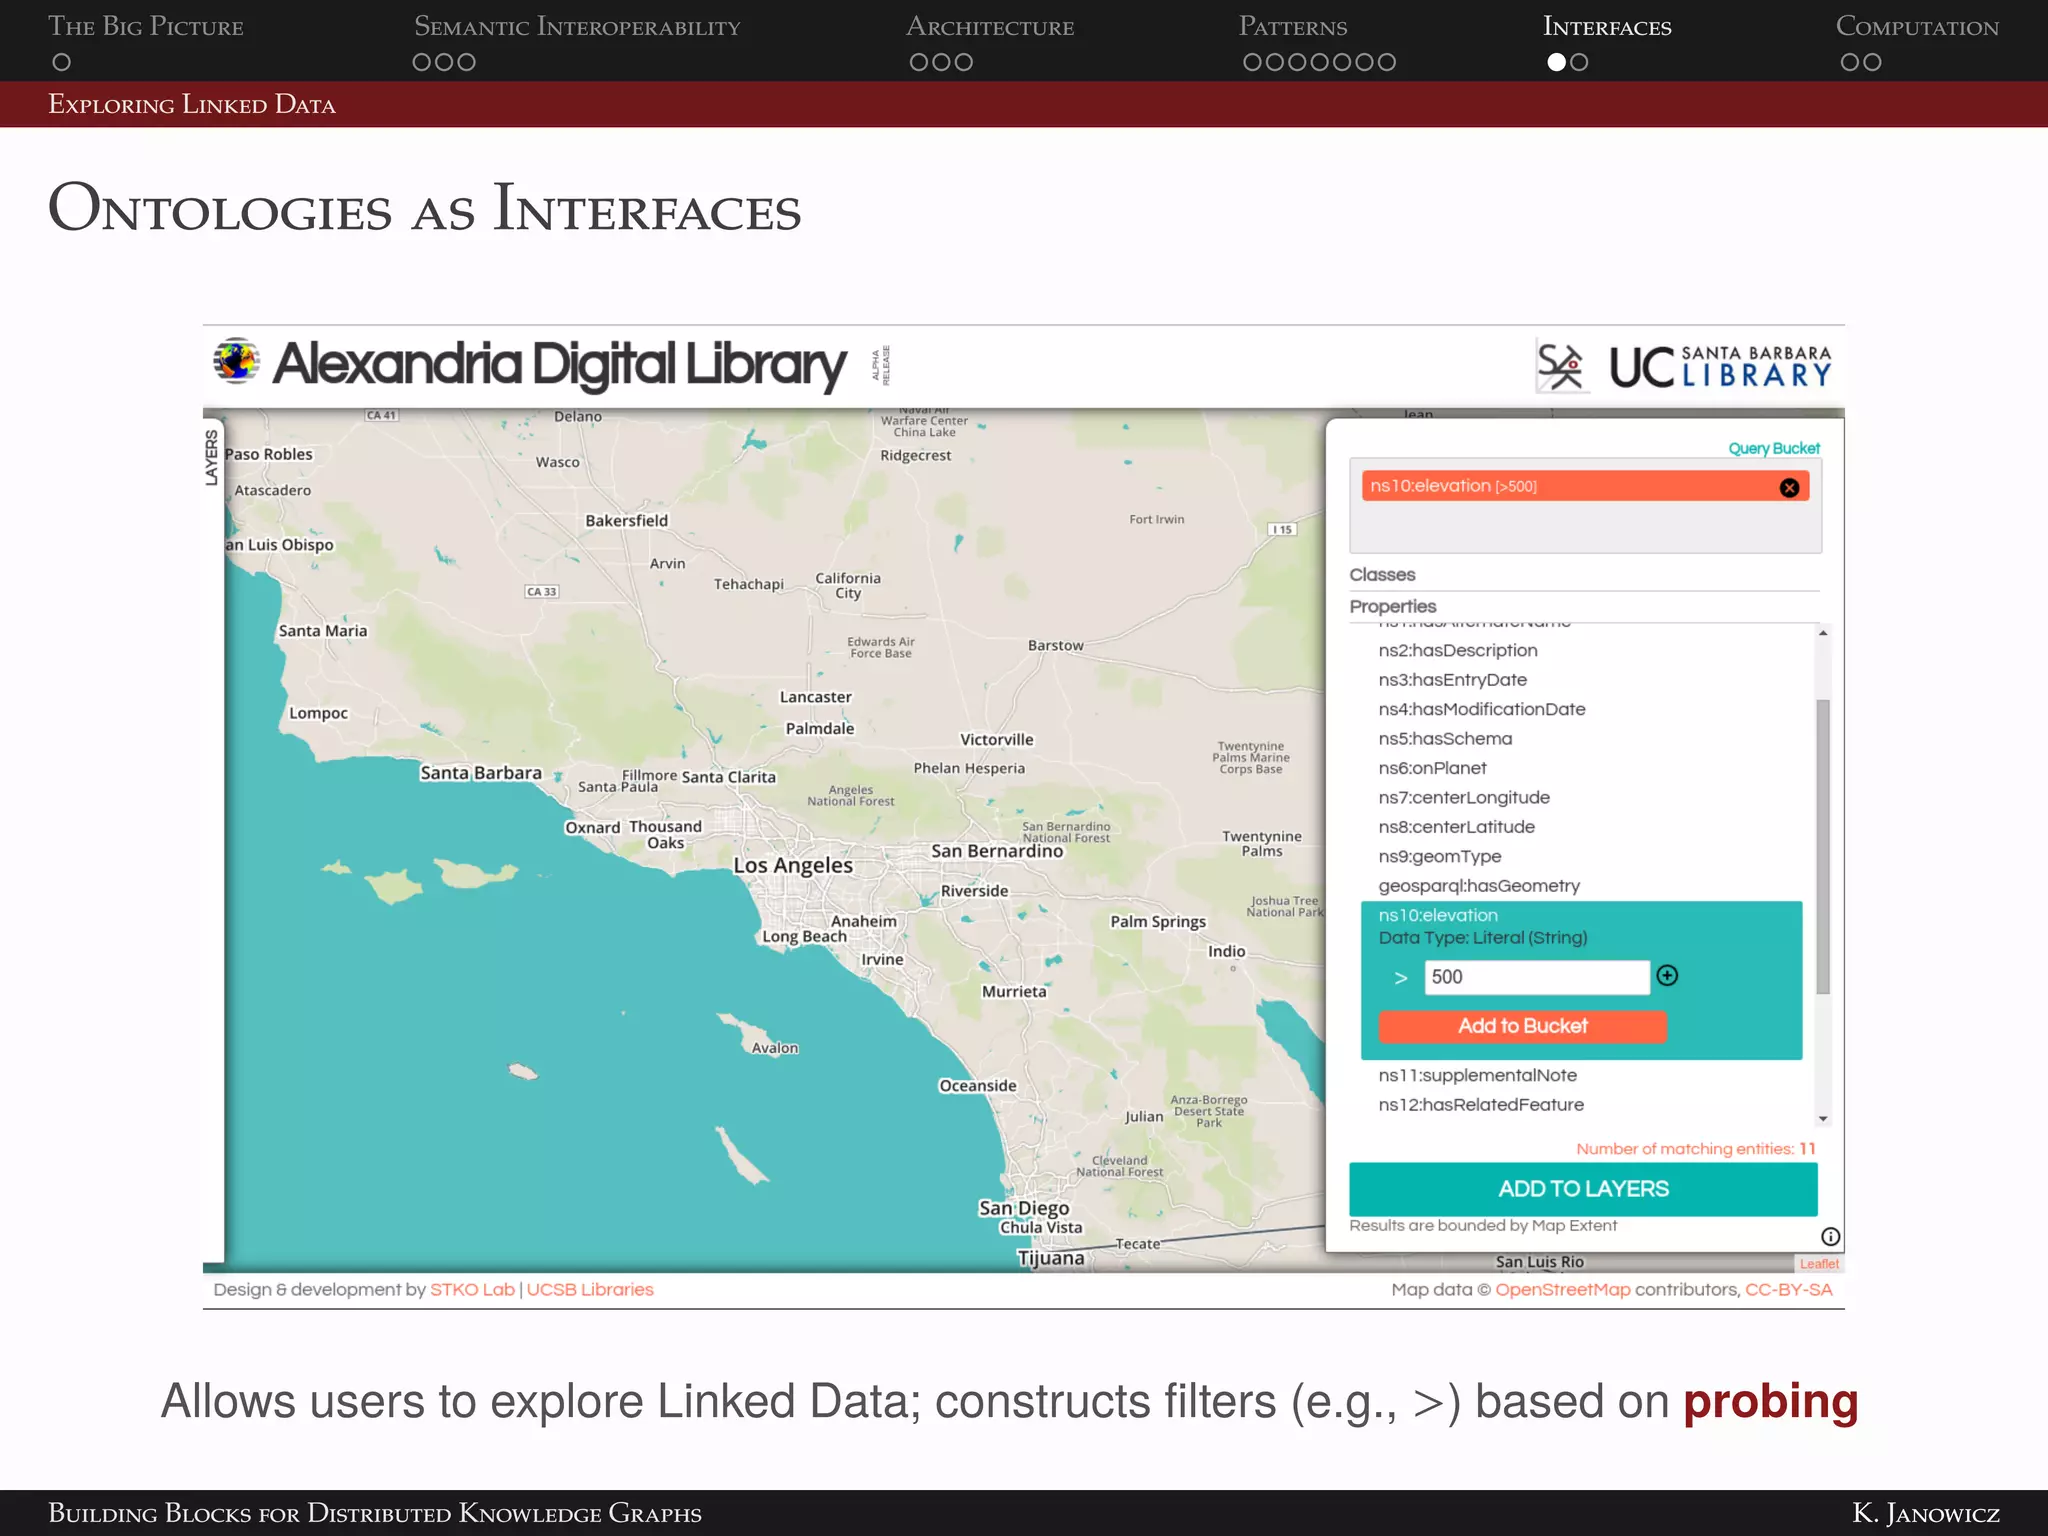Image resolution: width=2048 pixels, height=1536 pixels.
Task: Go to Semantic Interoperability section
Action: click(577, 27)
